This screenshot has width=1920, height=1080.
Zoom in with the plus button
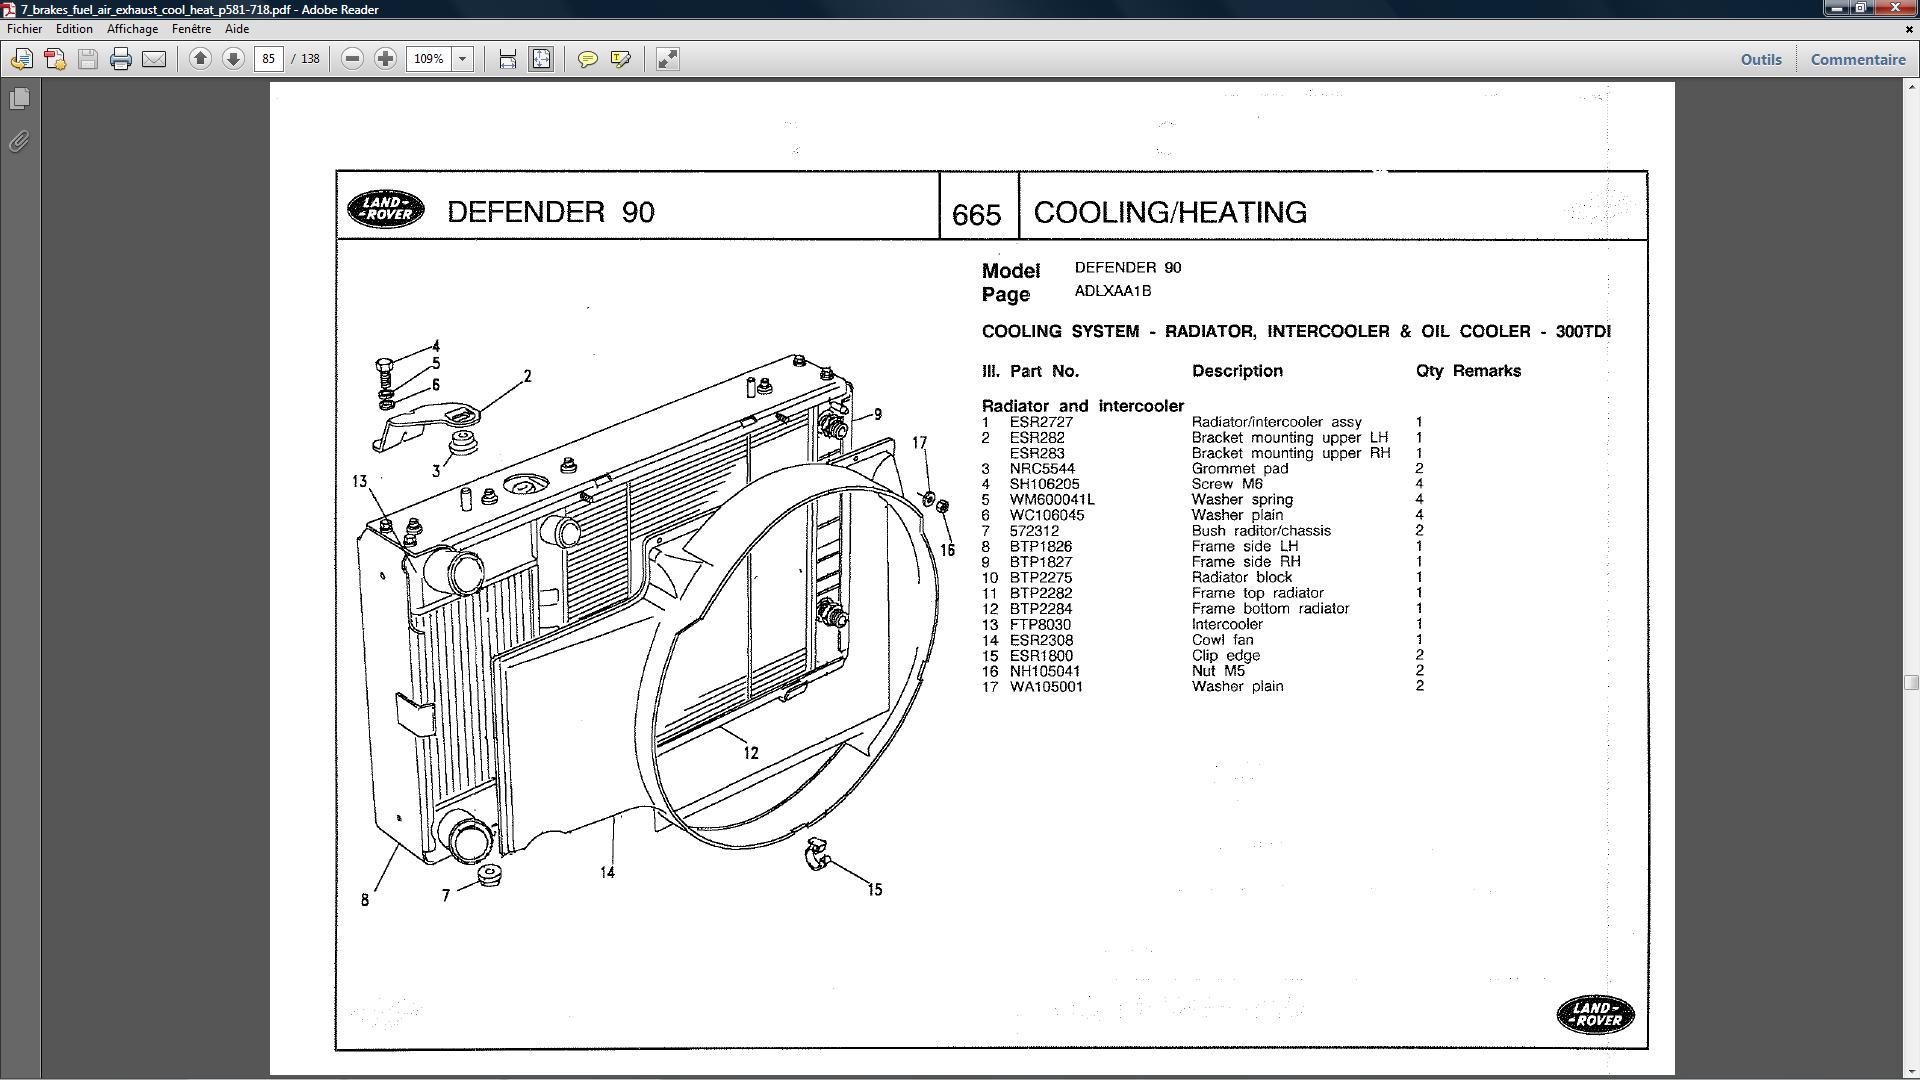[x=385, y=59]
